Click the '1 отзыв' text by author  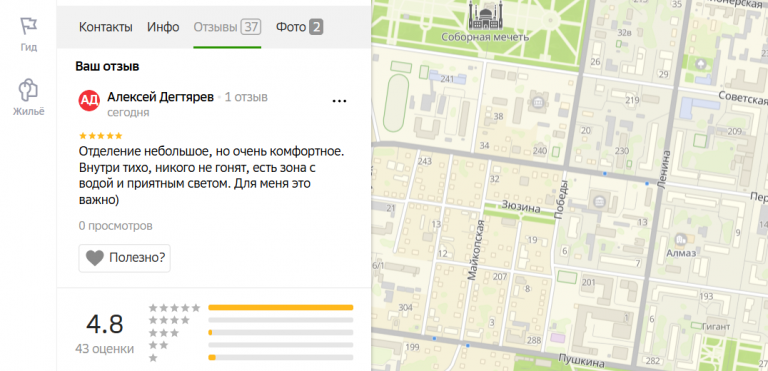[246, 97]
